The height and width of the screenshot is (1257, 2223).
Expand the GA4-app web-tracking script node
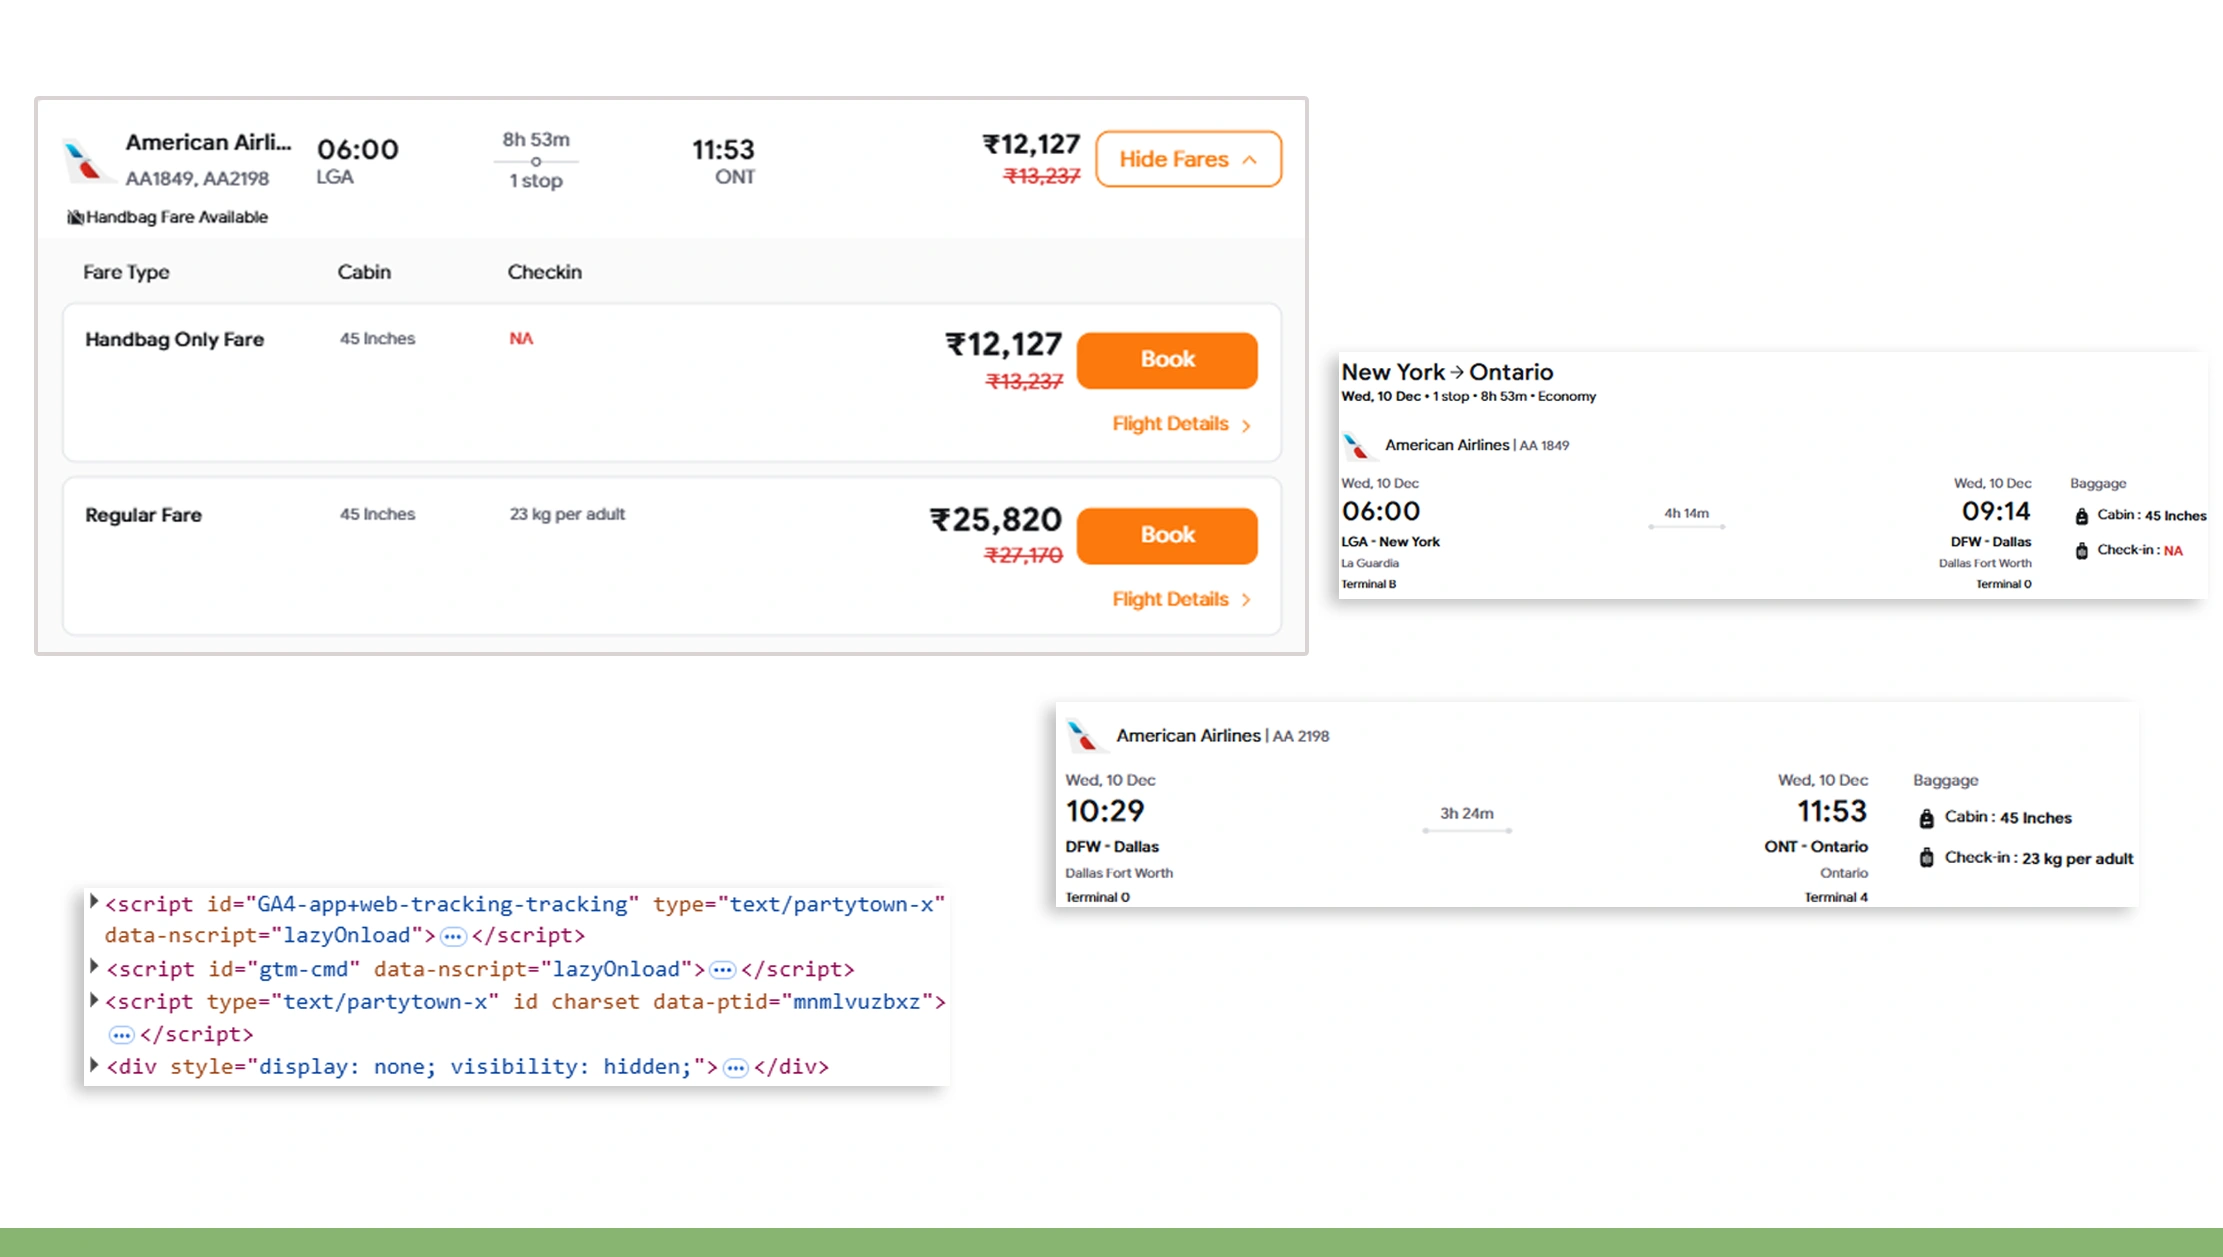point(93,903)
